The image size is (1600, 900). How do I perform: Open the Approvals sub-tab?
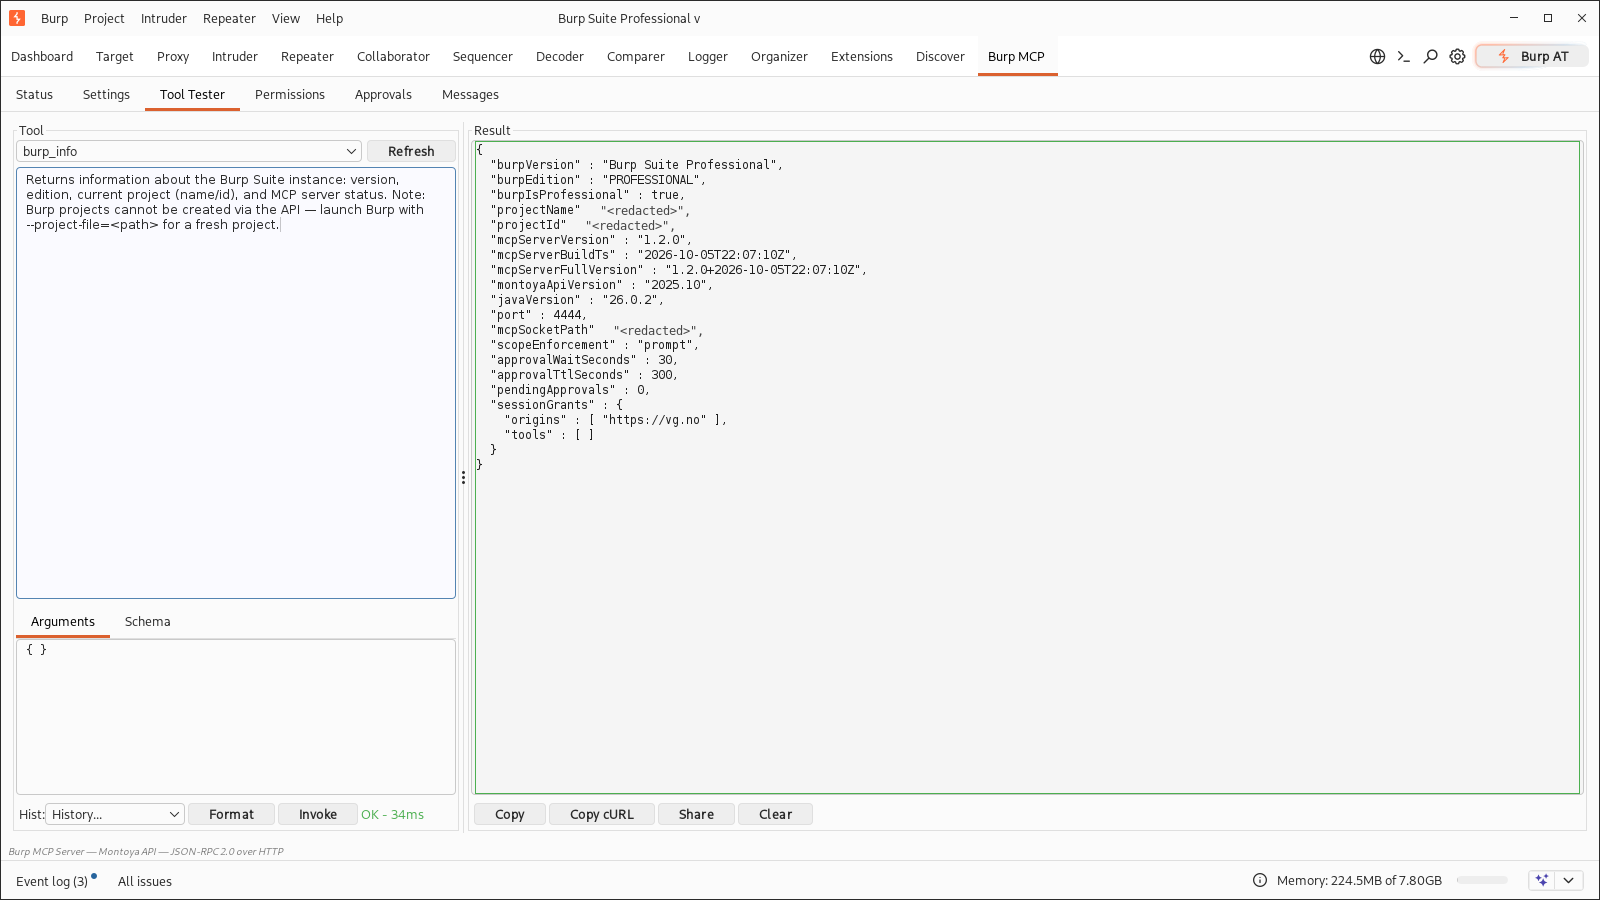click(x=383, y=95)
